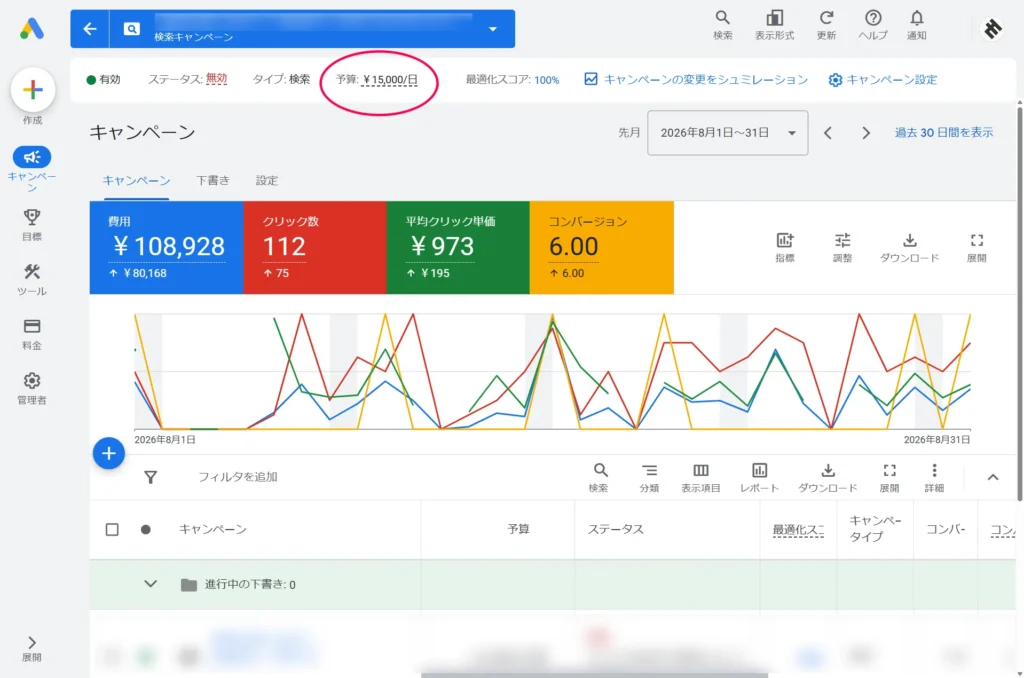Open キャンペーンの変更をシミュレーション link

click(x=696, y=80)
